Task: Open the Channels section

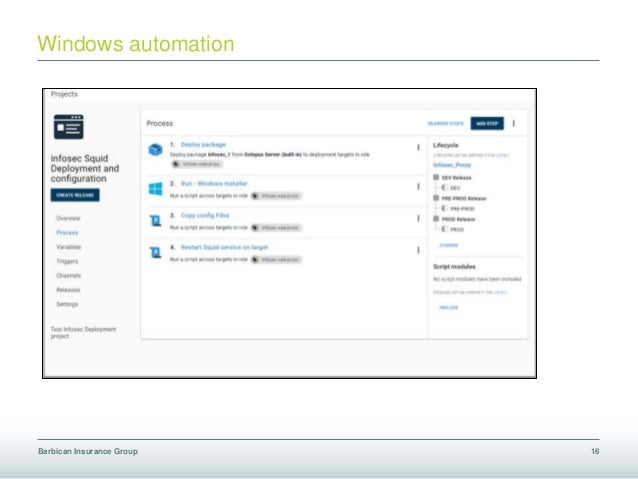Action: click(x=68, y=276)
